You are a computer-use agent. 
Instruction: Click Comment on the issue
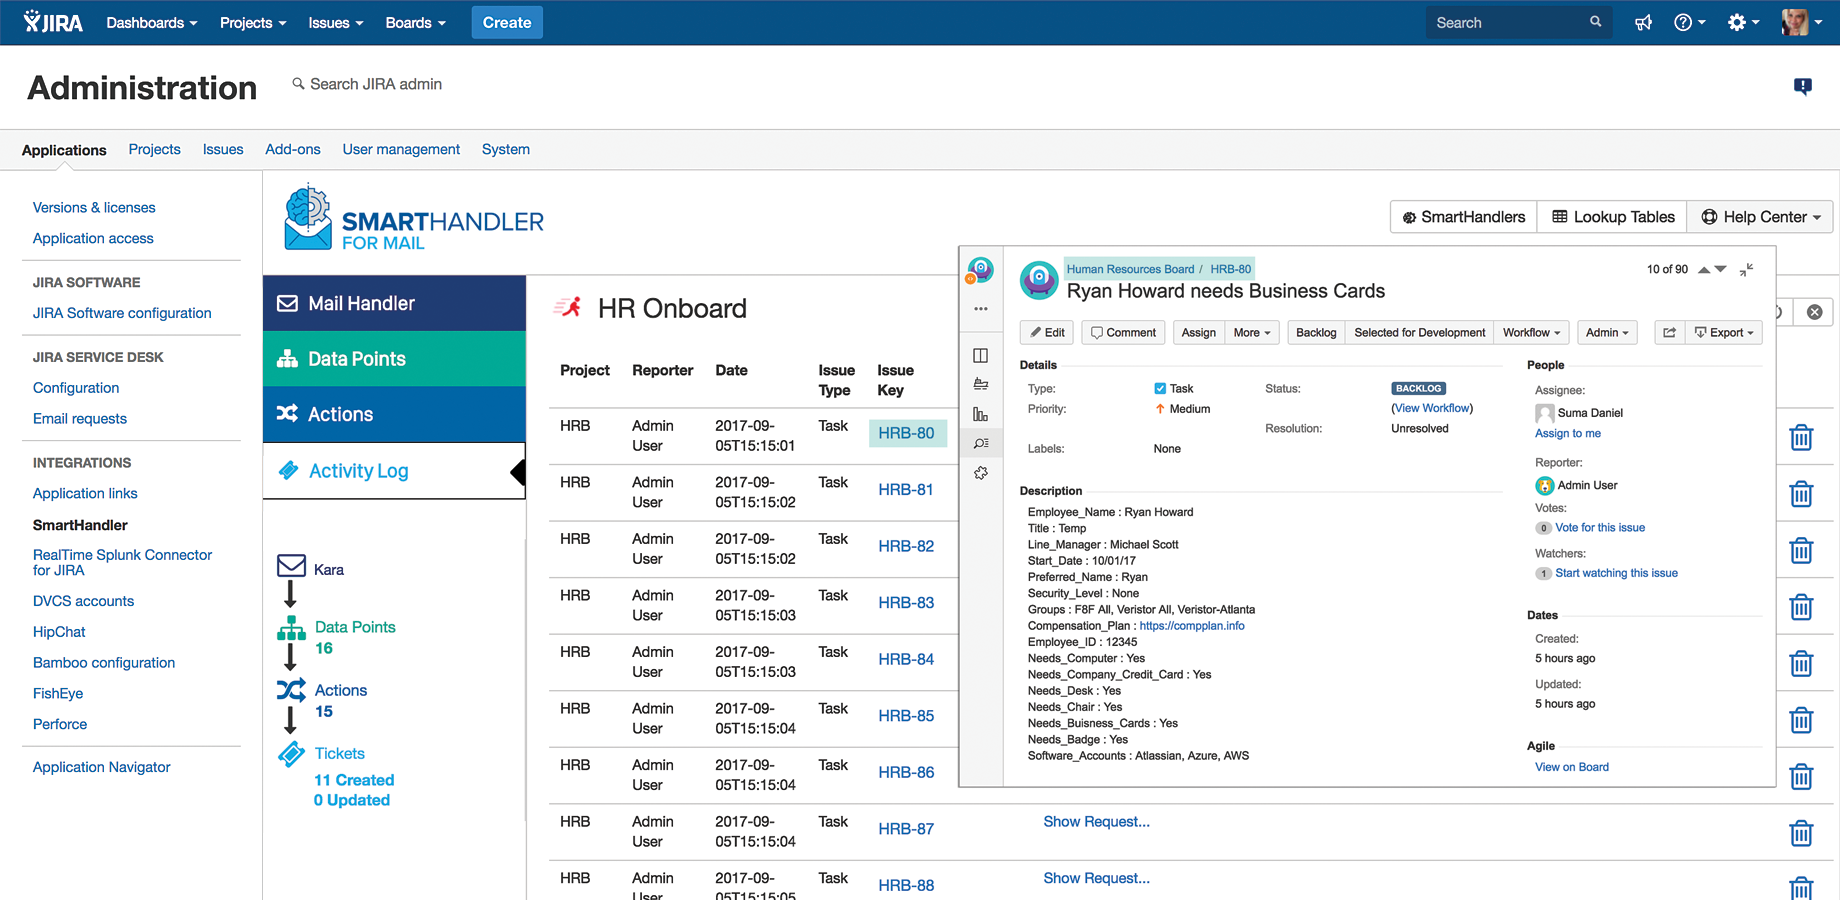(1123, 332)
